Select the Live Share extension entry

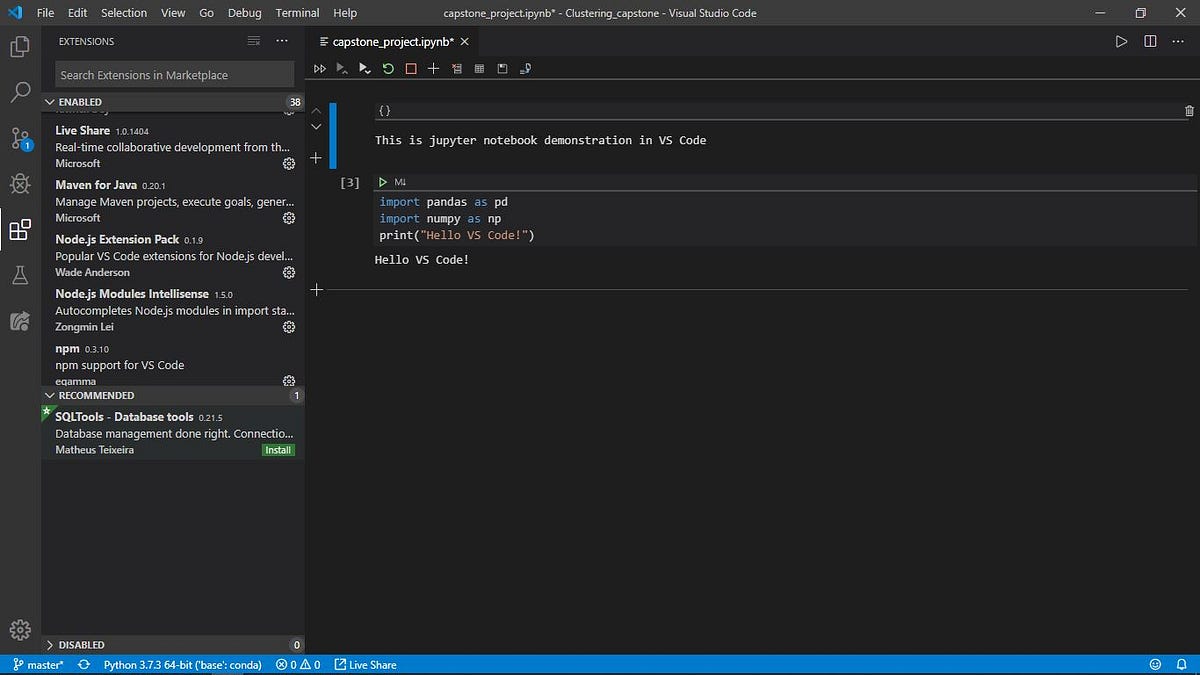(x=173, y=147)
